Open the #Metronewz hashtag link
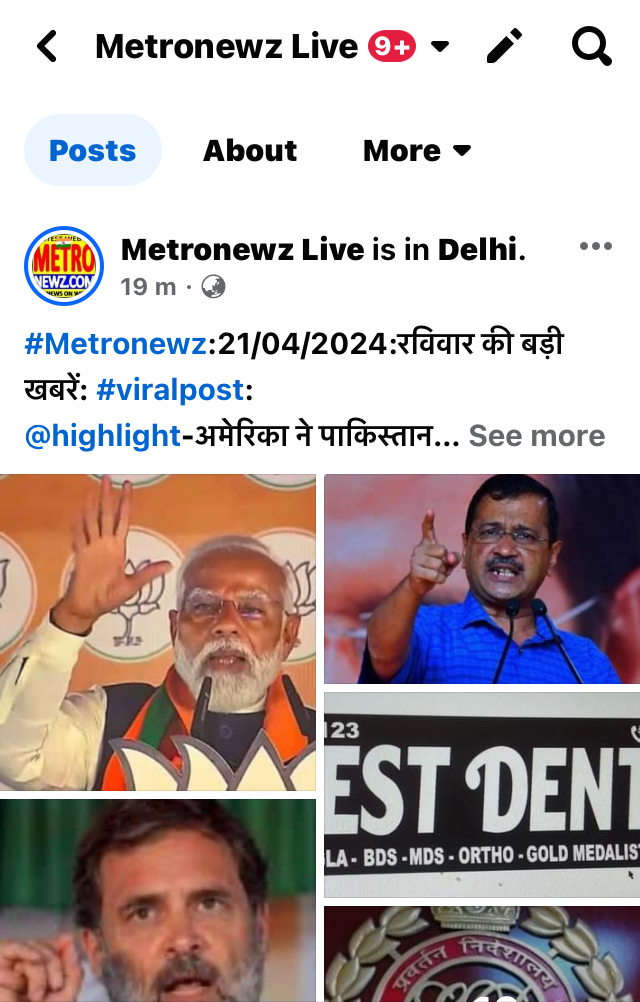This screenshot has height=1002, width=640. tap(116, 344)
